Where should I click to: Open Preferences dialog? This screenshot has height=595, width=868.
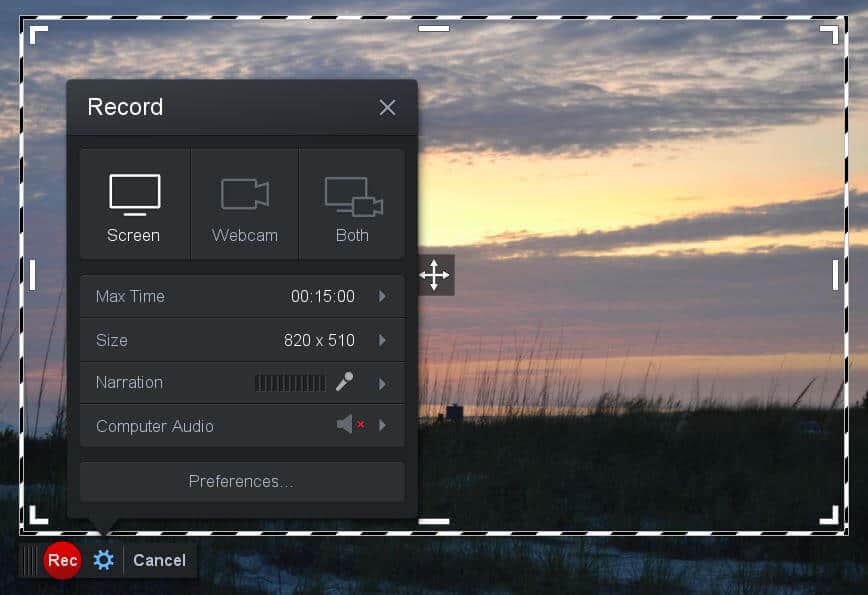click(242, 482)
